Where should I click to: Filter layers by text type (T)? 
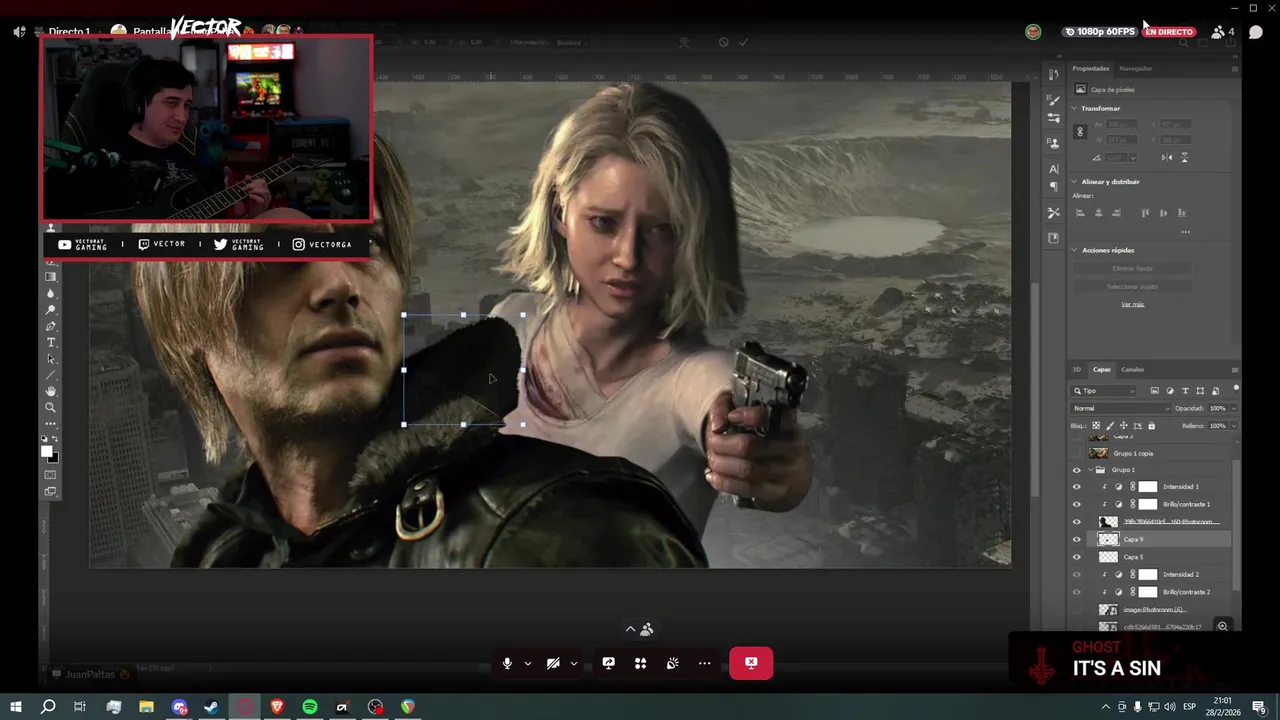point(1185,391)
